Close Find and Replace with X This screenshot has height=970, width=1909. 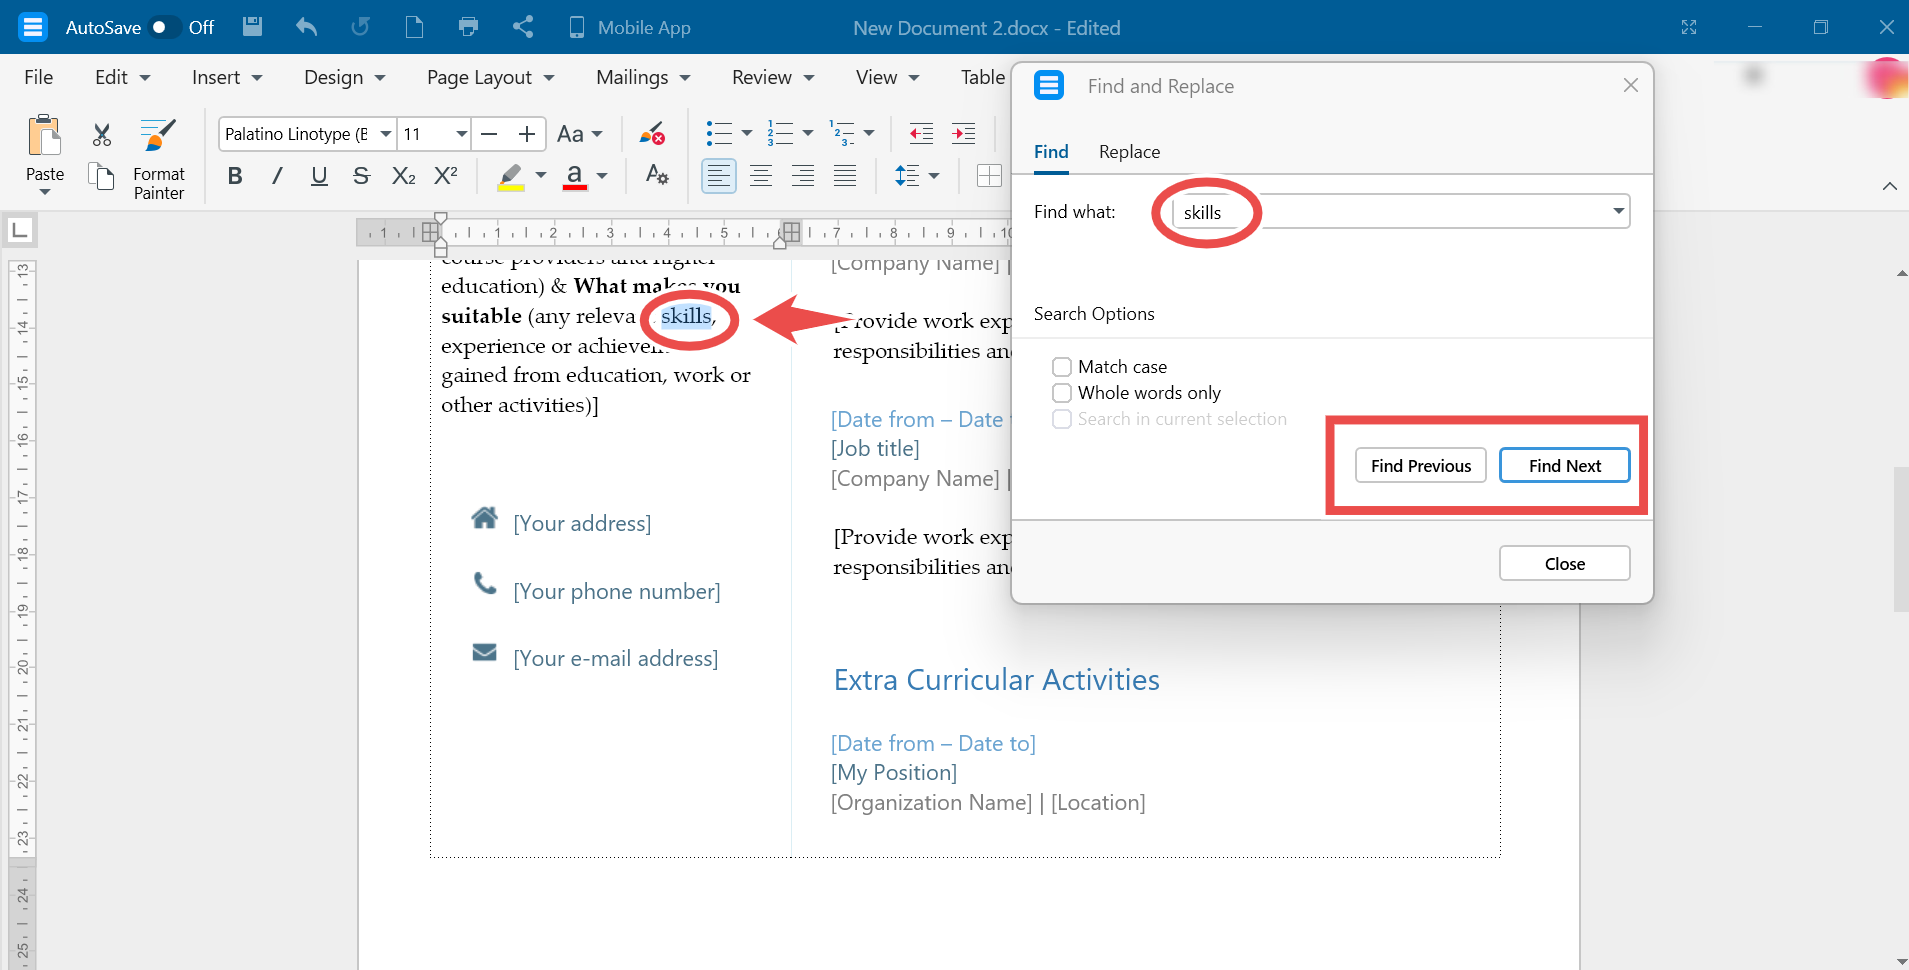[1630, 86]
